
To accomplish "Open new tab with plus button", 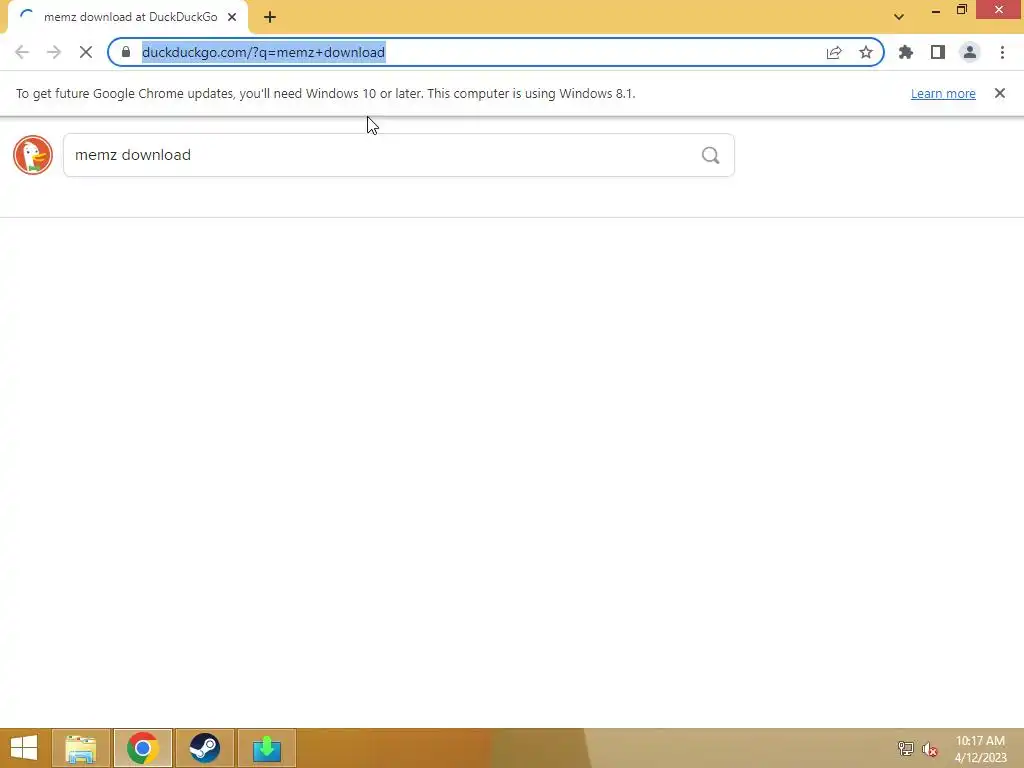I will point(270,17).
